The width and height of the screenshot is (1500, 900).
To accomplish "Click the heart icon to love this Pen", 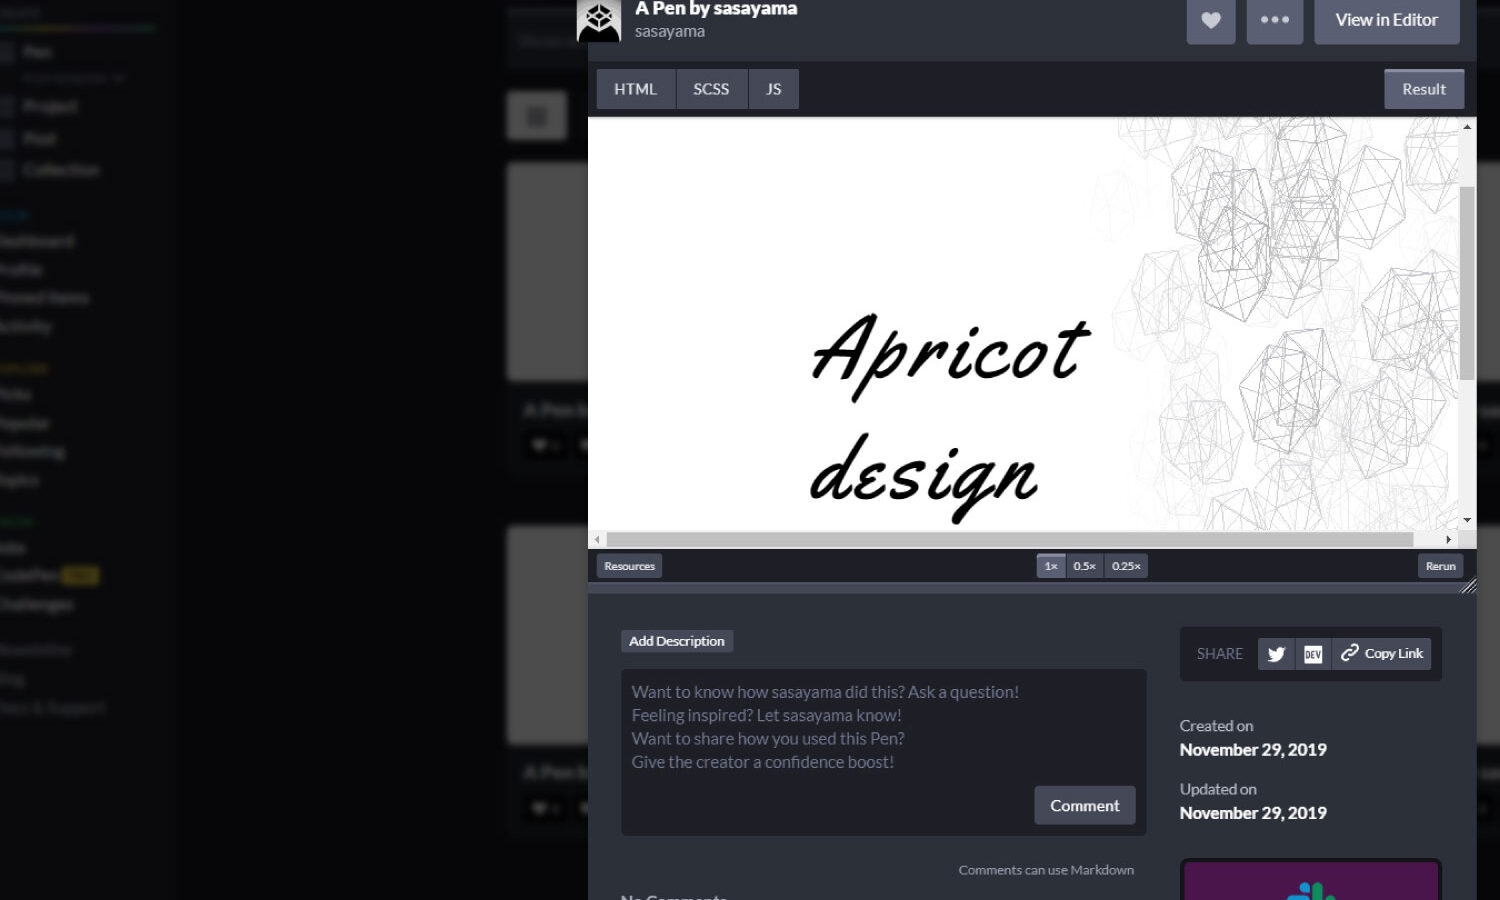I will 1211,20.
